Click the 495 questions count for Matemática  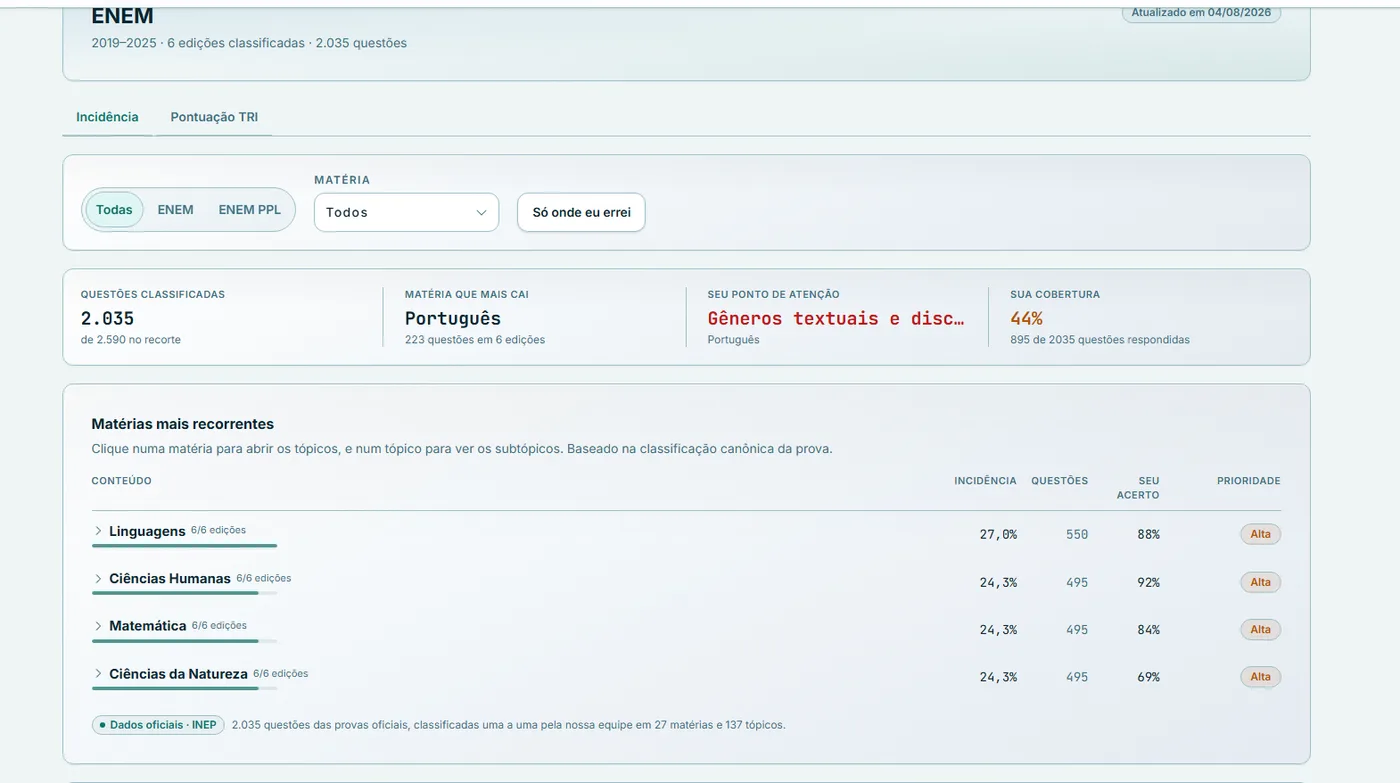tap(1077, 629)
